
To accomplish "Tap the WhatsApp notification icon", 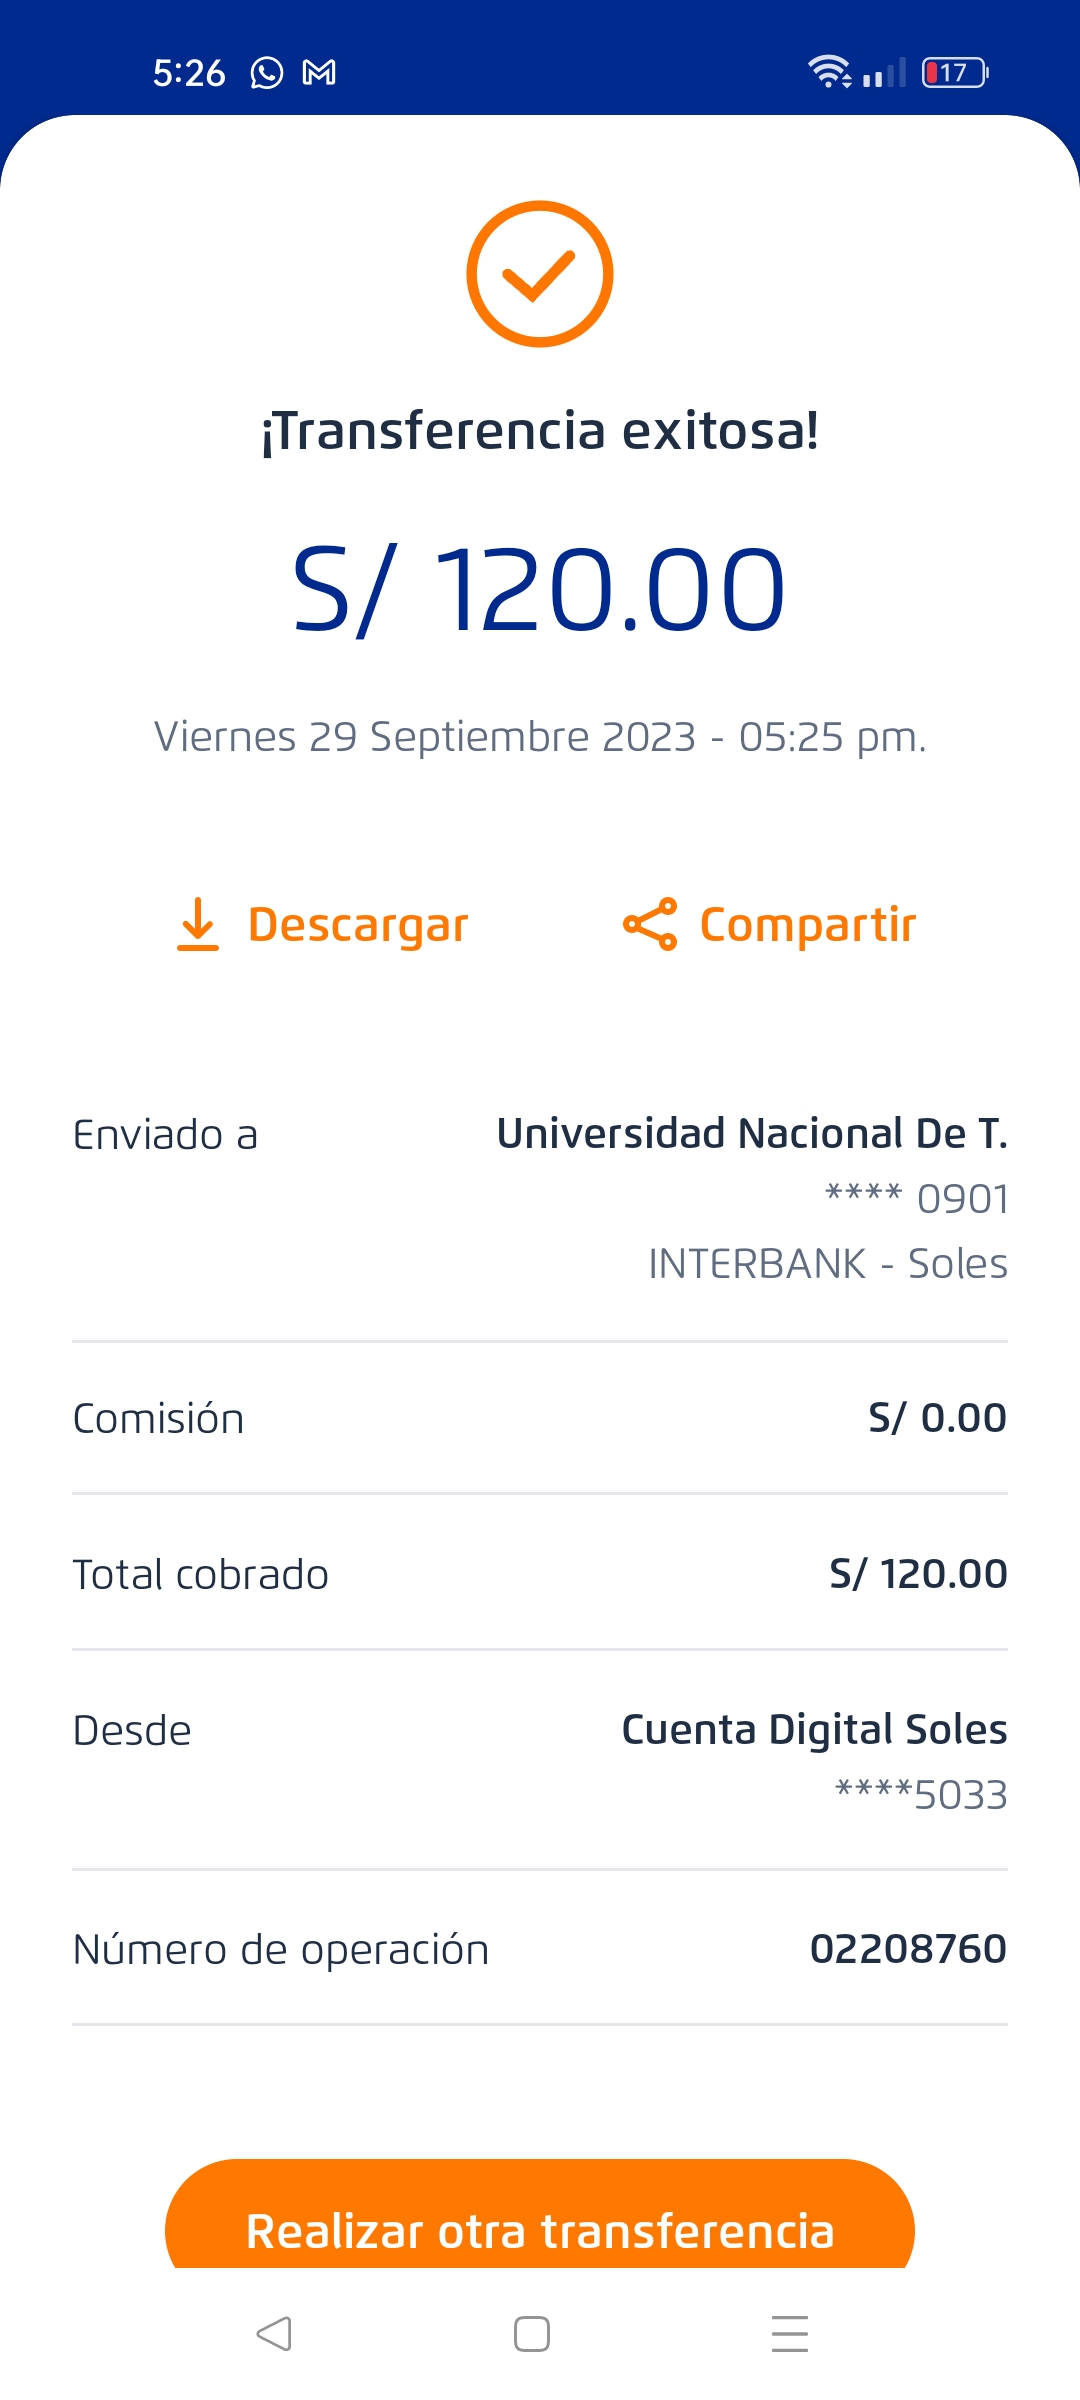I will click(x=267, y=73).
